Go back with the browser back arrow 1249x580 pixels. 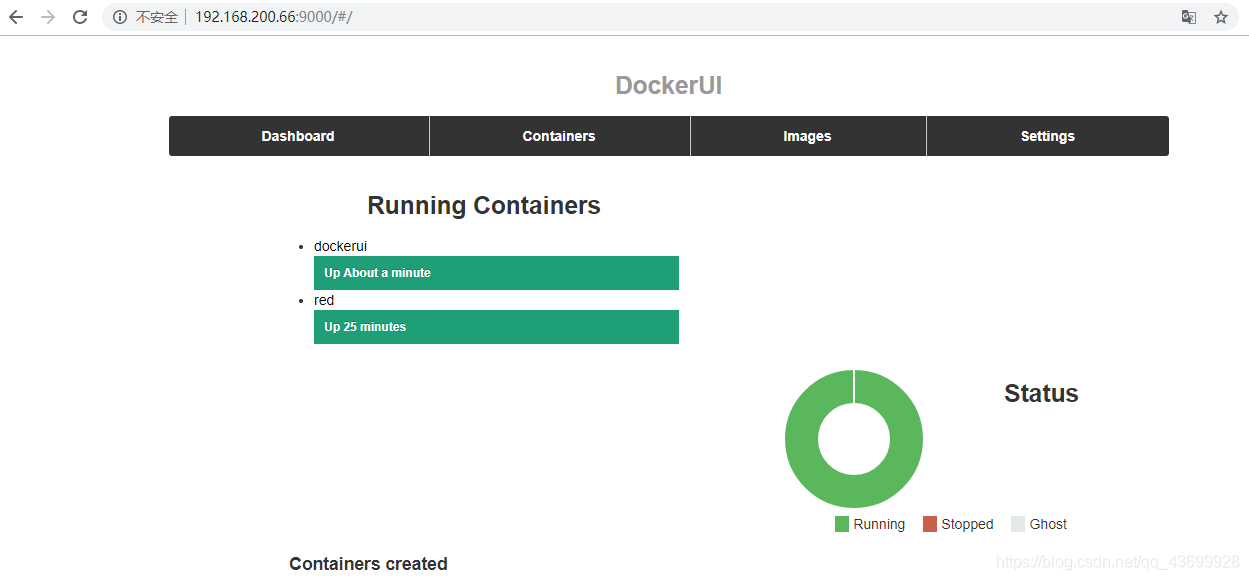(16, 17)
